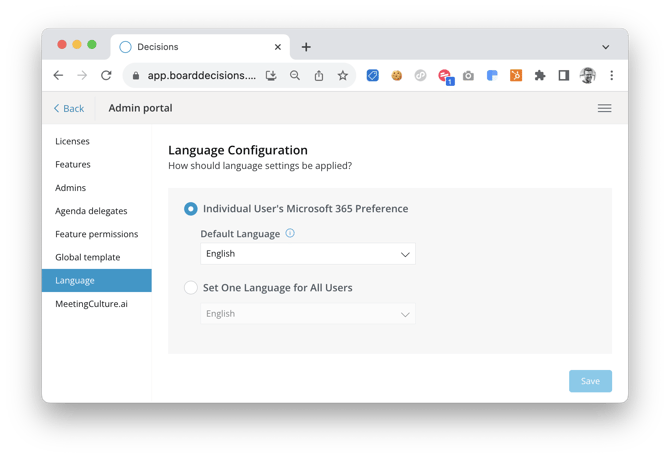The width and height of the screenshot is (670, 458).
Task: Open the Chrome three-dot menu
Action: 611,75
